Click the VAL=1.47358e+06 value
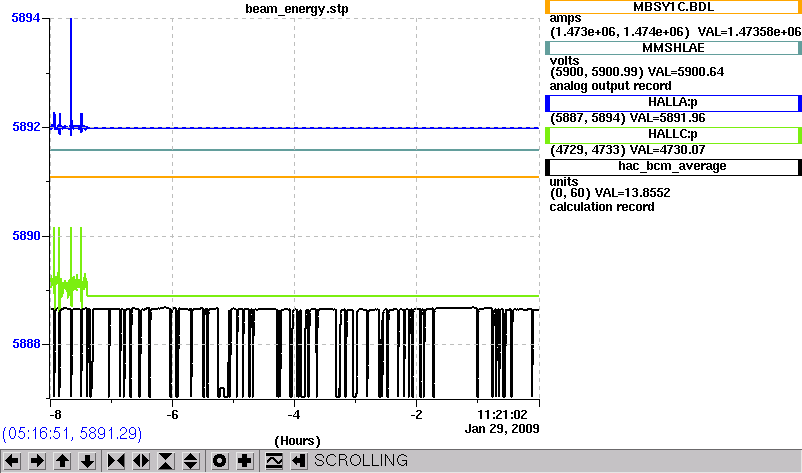This screenshot has height=473, width=802. coord(749,32)
